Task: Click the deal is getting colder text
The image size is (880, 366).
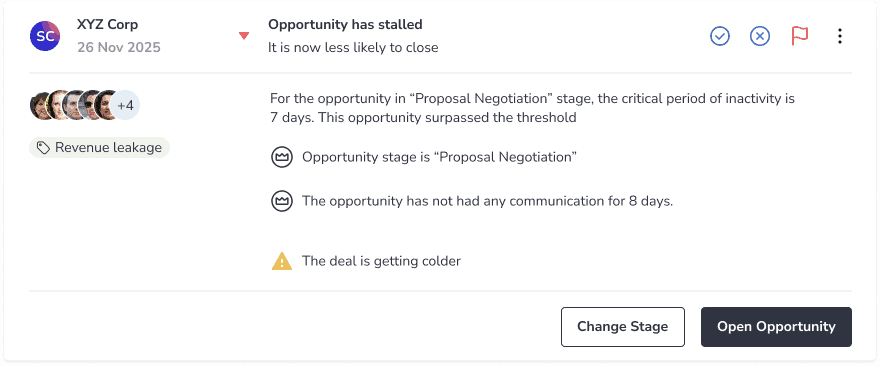Action: [381, 261]
